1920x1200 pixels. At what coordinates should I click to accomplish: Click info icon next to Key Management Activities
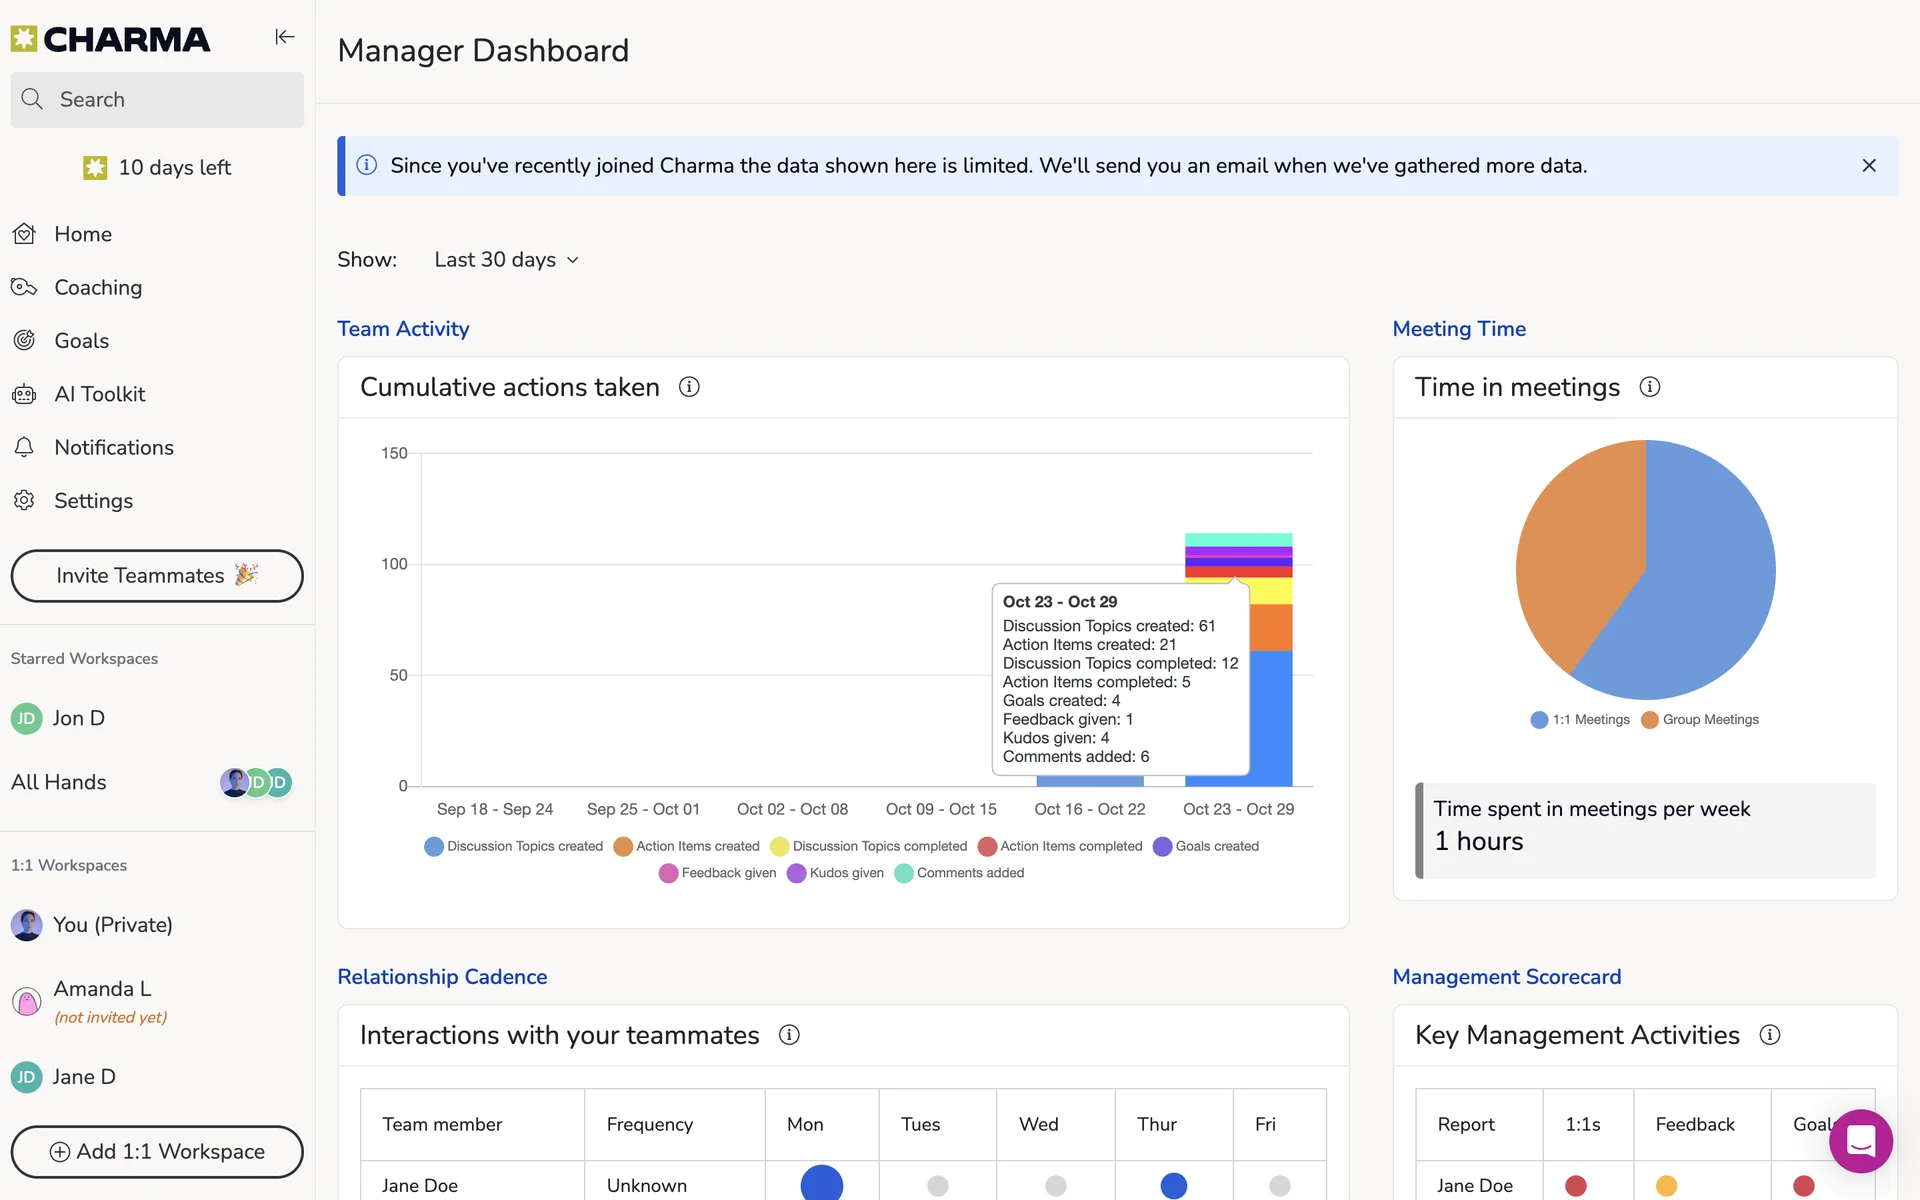[x=1770, y=1035]
